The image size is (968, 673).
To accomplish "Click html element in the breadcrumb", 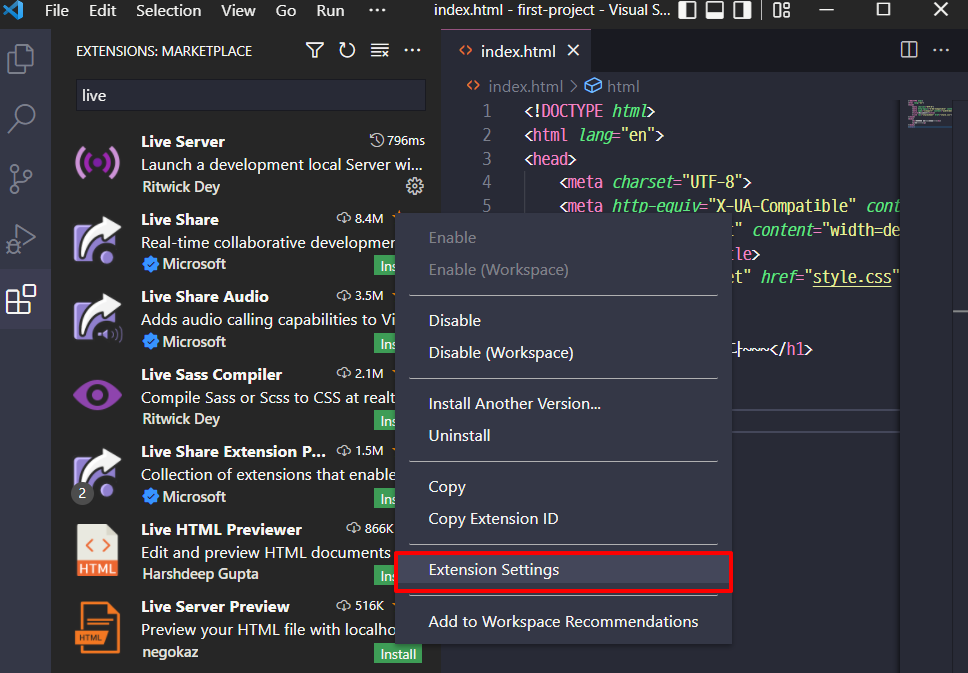I will pyautogui.click(x=623, y=86).
